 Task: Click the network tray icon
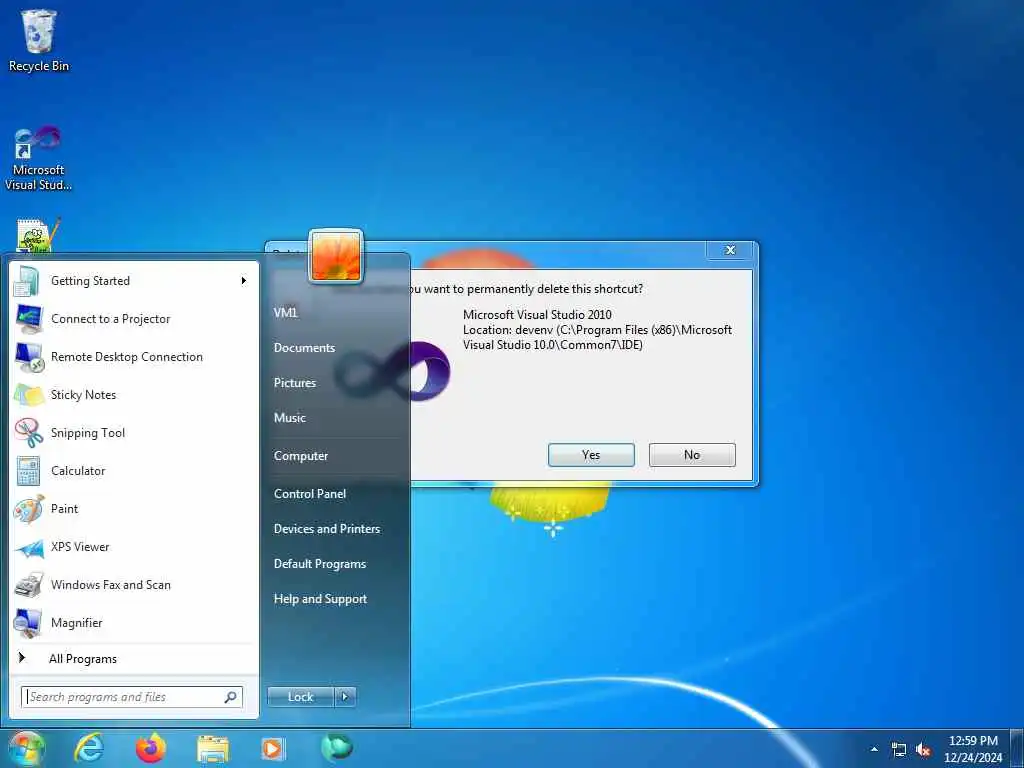pyautogui.click(x=899, y=750)
